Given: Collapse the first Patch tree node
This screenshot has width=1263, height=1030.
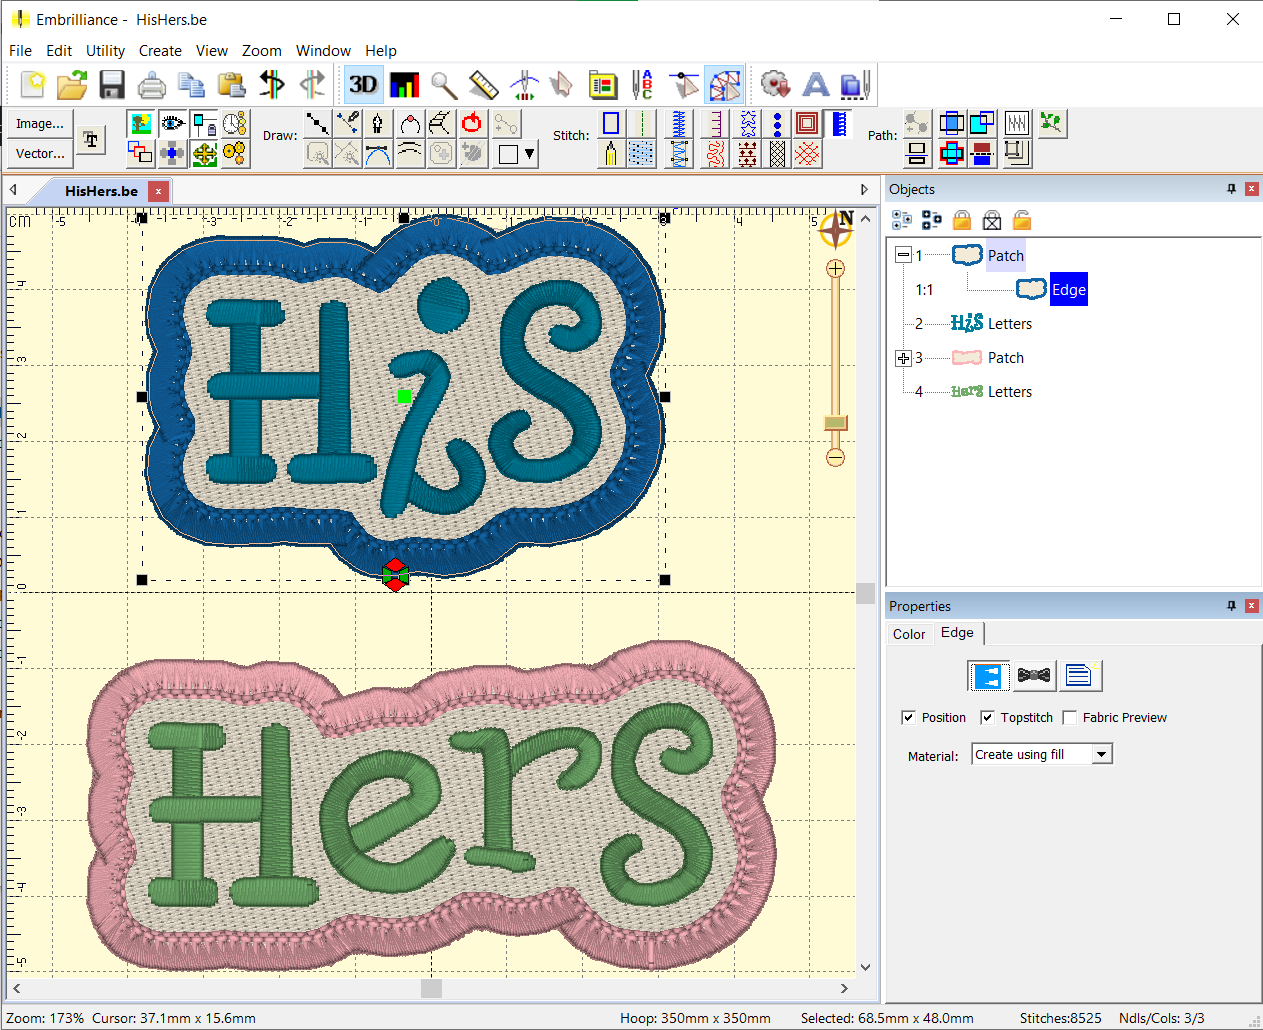Looking at the screenshot, I should pos(903,255).
